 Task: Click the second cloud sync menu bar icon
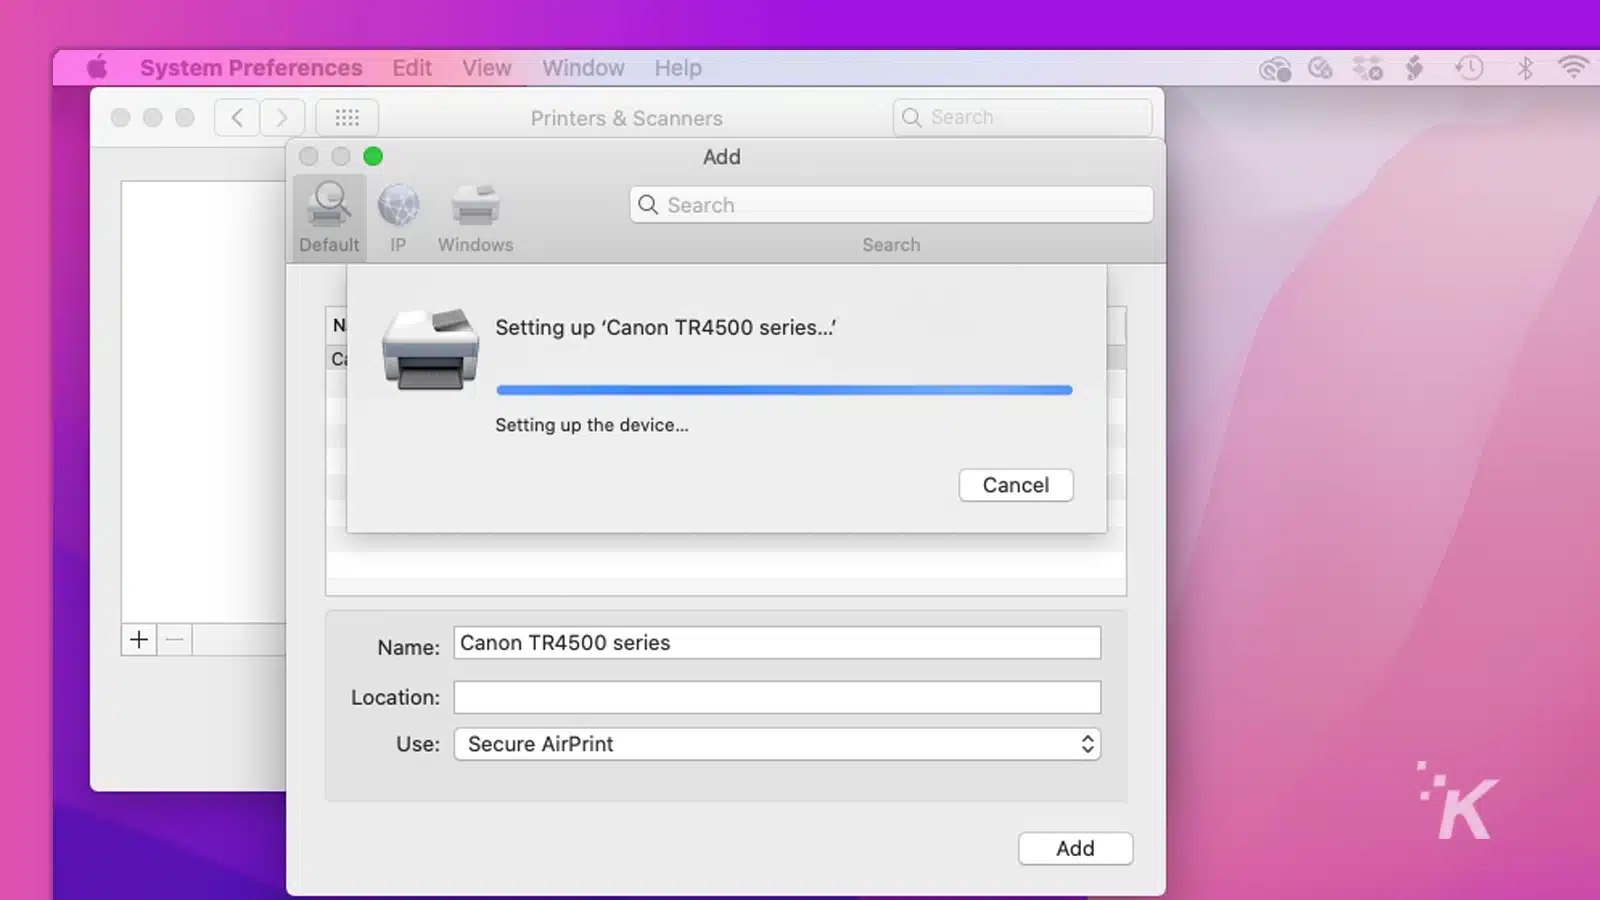click(1320, 68)
